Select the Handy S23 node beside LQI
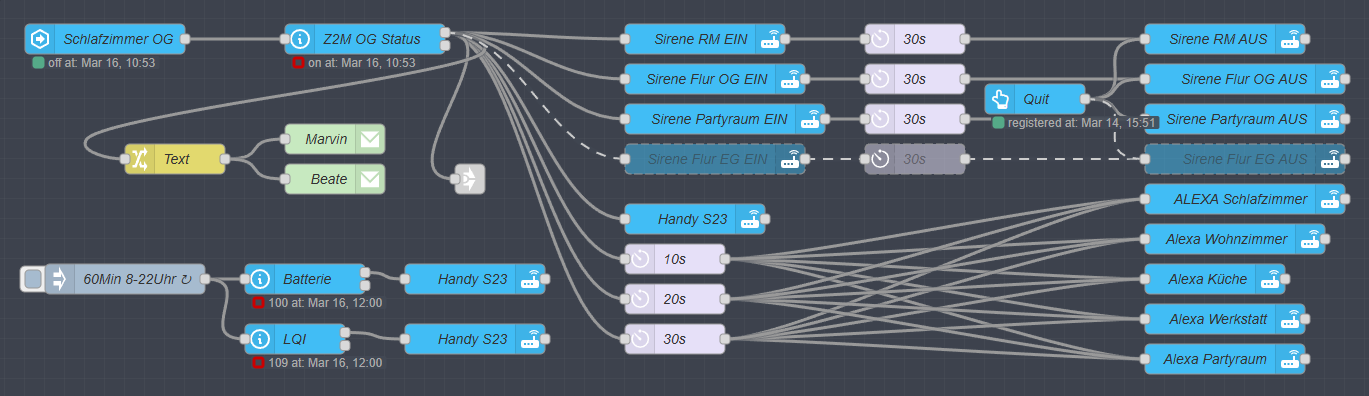1369x396 pixels. coord(475,339)
